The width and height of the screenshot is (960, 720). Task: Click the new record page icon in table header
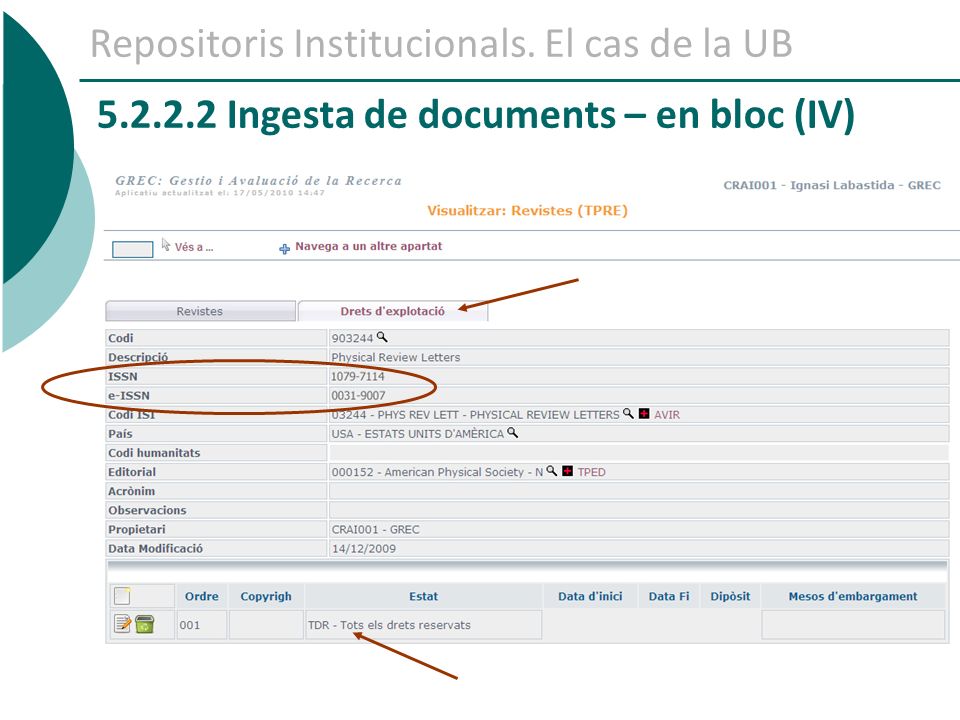tap(122, 596)
